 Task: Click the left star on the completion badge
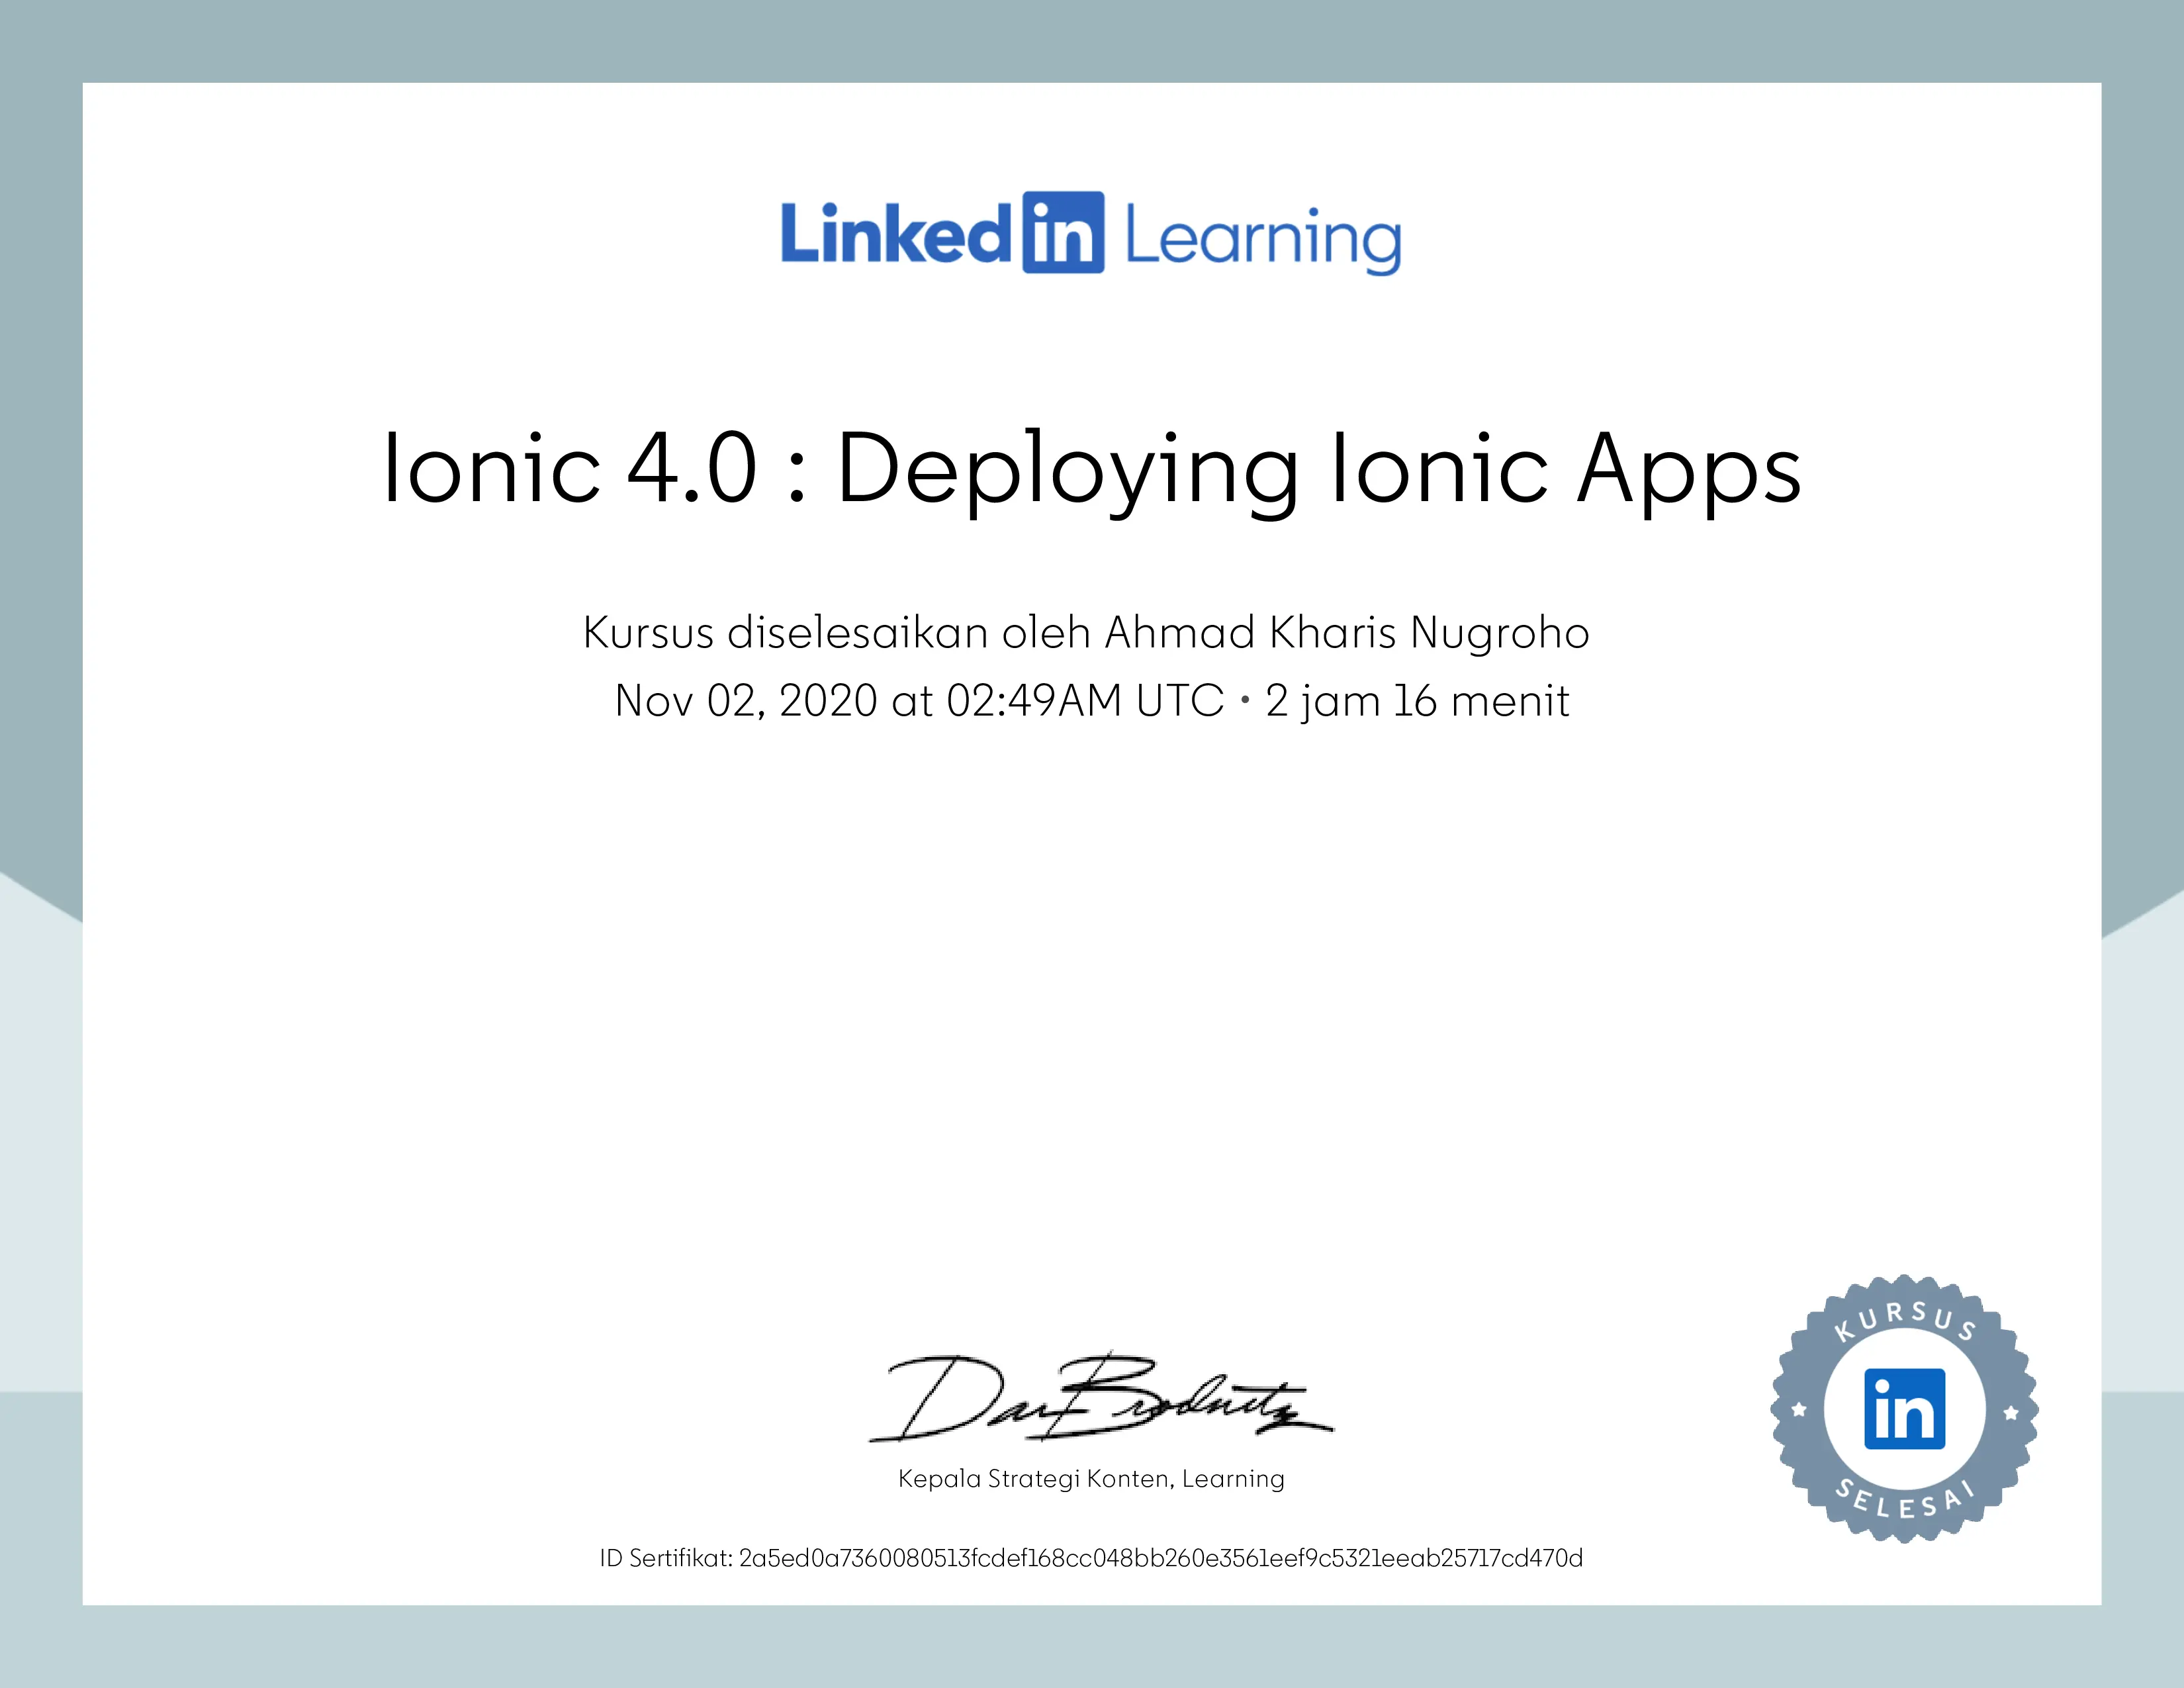1799,1410
